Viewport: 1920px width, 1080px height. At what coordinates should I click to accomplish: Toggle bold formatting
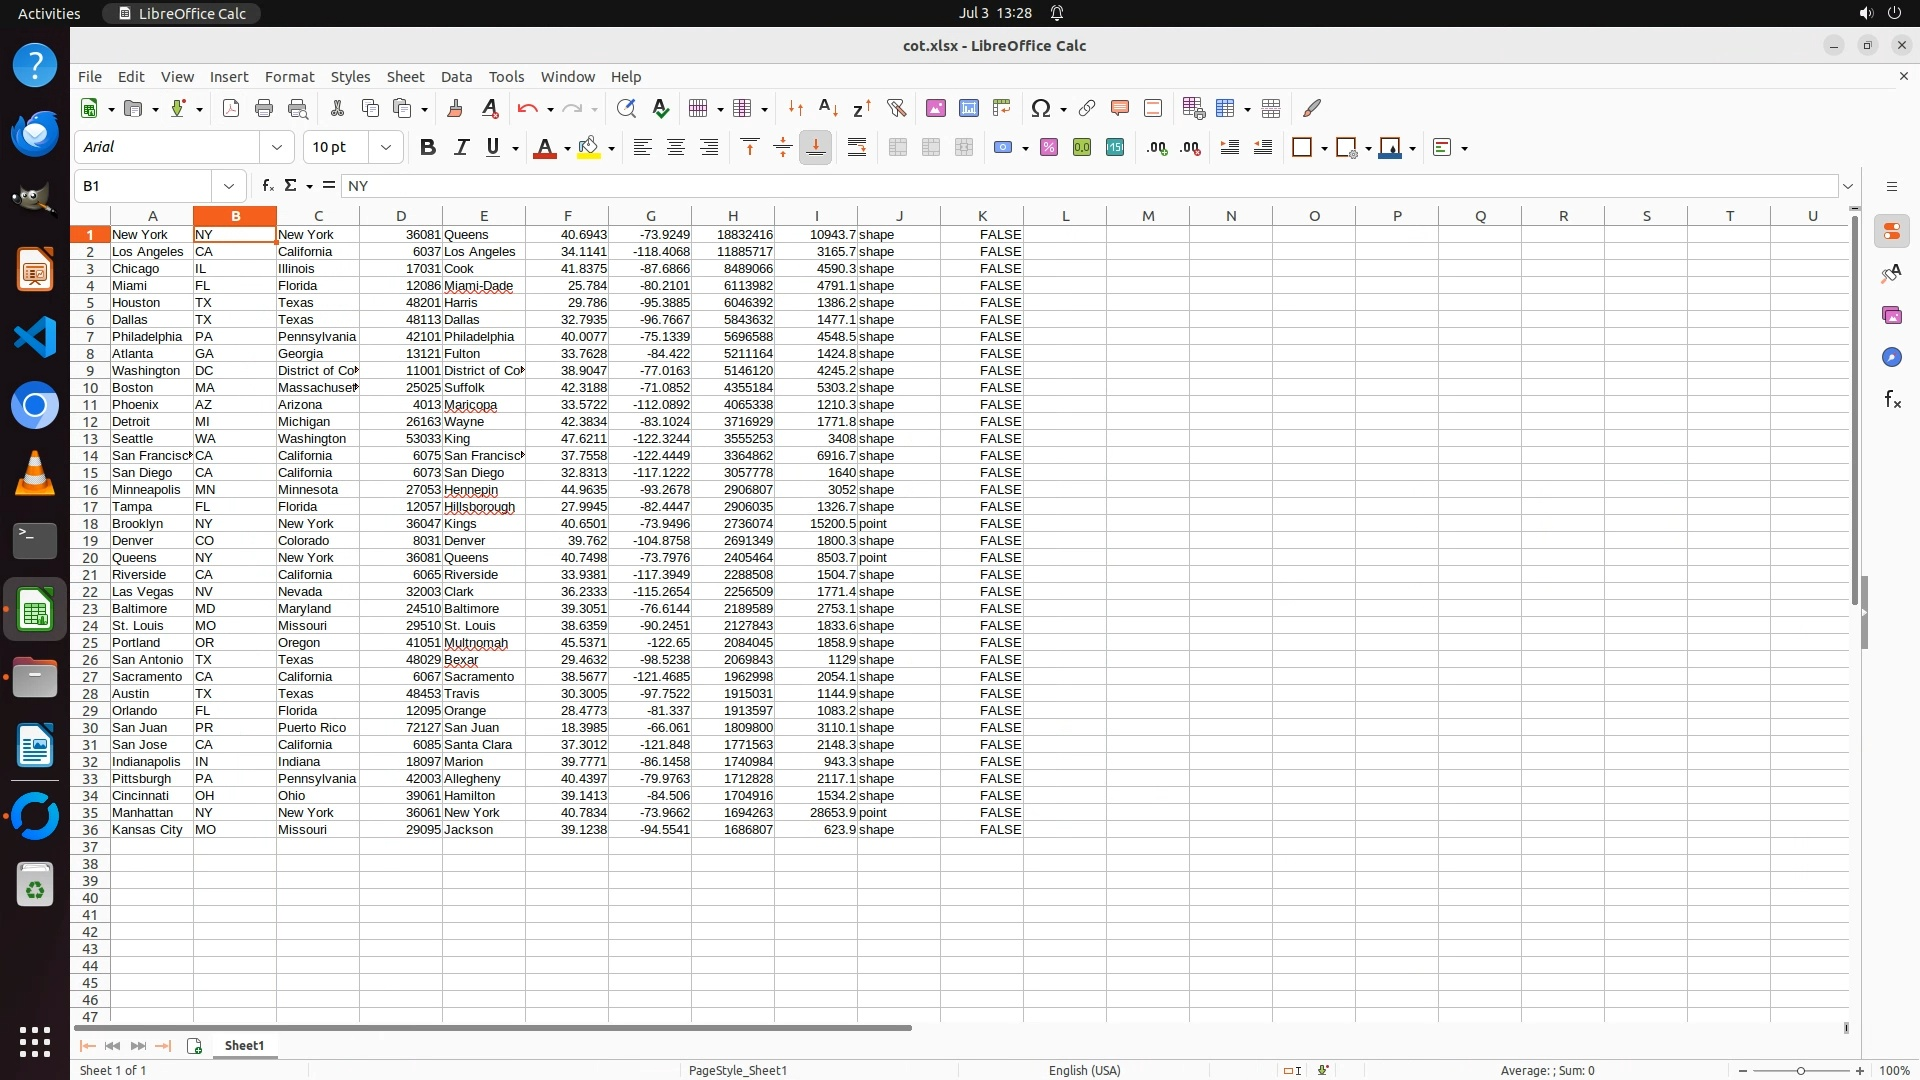click(428, 148)
